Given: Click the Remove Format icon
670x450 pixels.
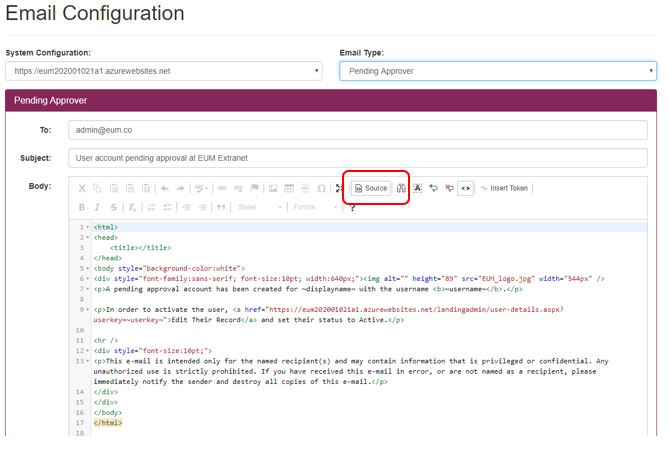Looking at the screenshot, I should click(x=132, y=207).
